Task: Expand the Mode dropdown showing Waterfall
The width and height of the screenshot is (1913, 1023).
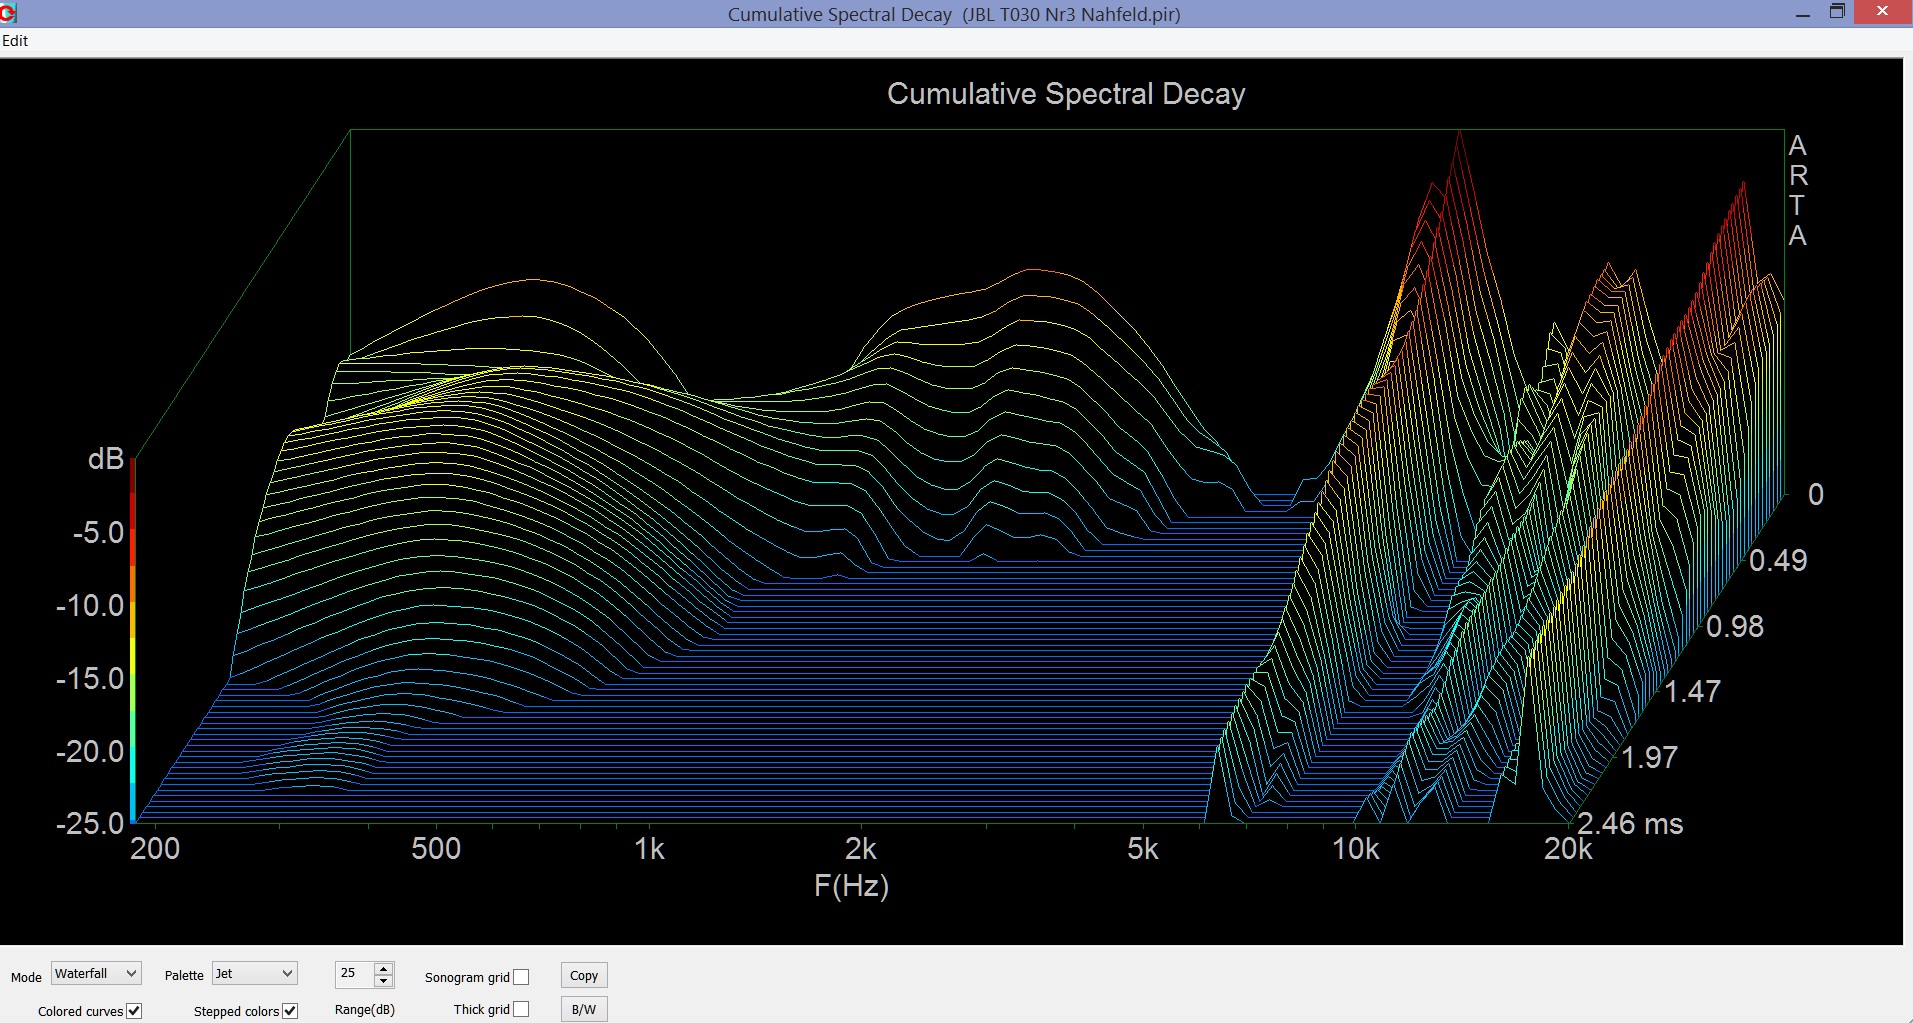Action: pyautogui.click(x=96, y=974)
